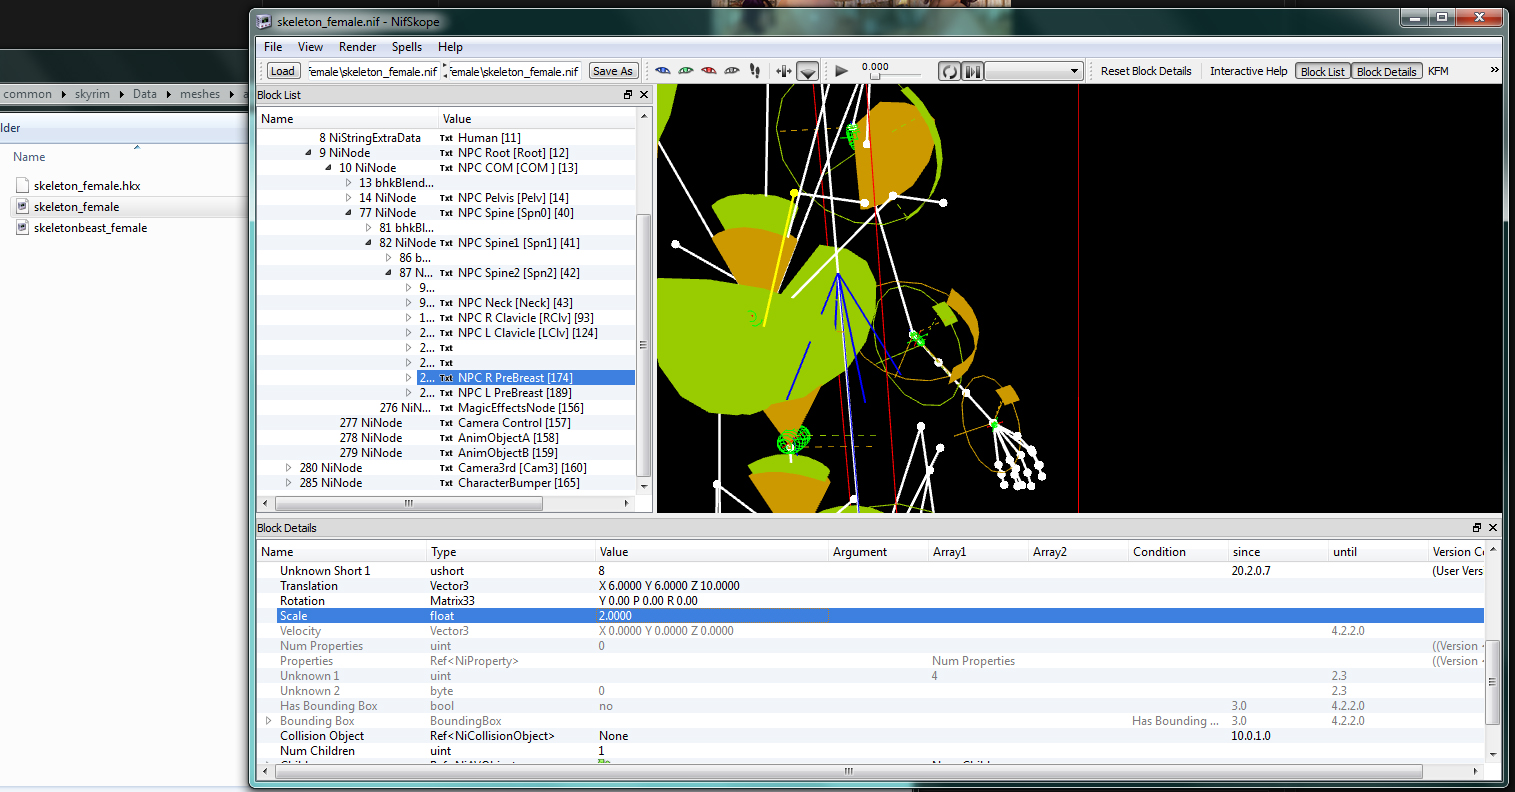Click the green eye view icon
This screenshot has height=792, width=1515.
click(x=686, y=71)
